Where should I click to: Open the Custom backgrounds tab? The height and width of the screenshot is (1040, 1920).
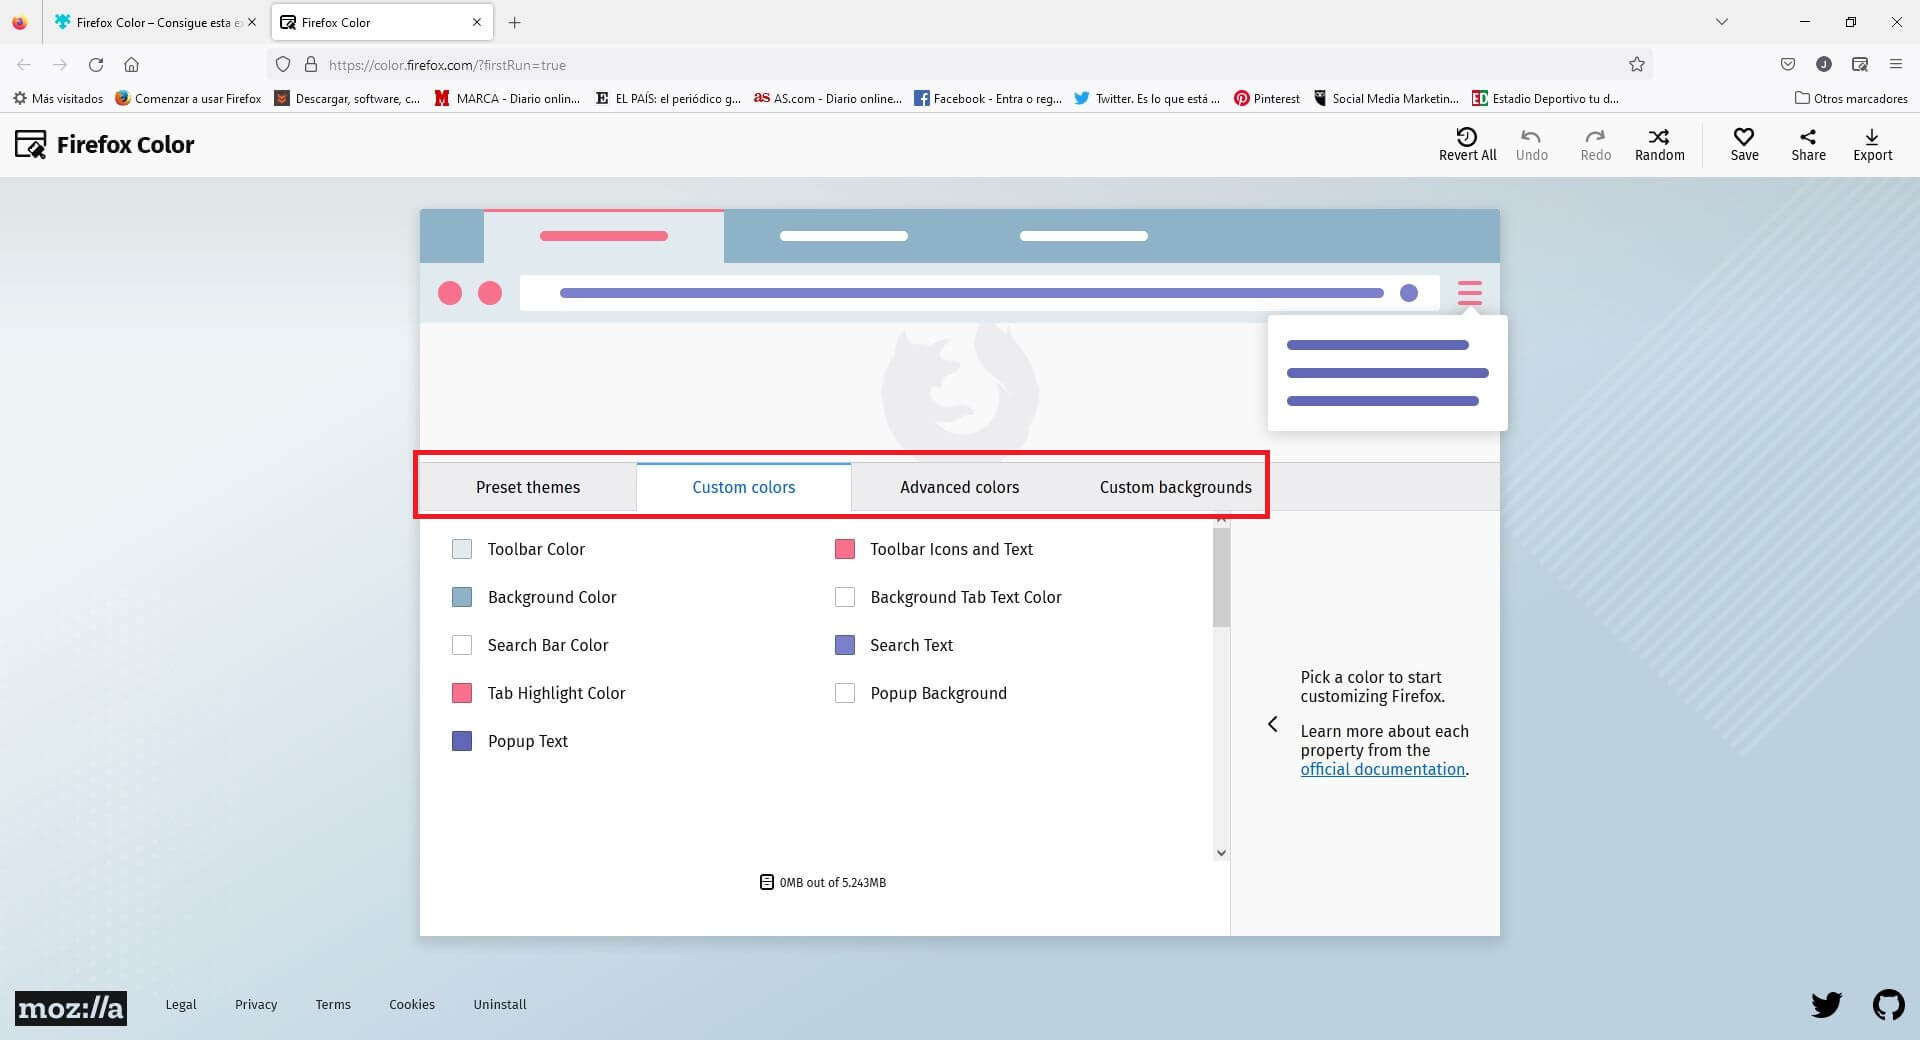[x=1175, y=487]
